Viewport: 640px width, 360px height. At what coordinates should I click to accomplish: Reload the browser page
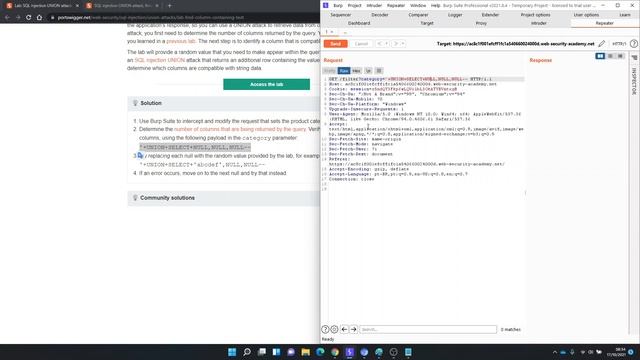[29, 18]
